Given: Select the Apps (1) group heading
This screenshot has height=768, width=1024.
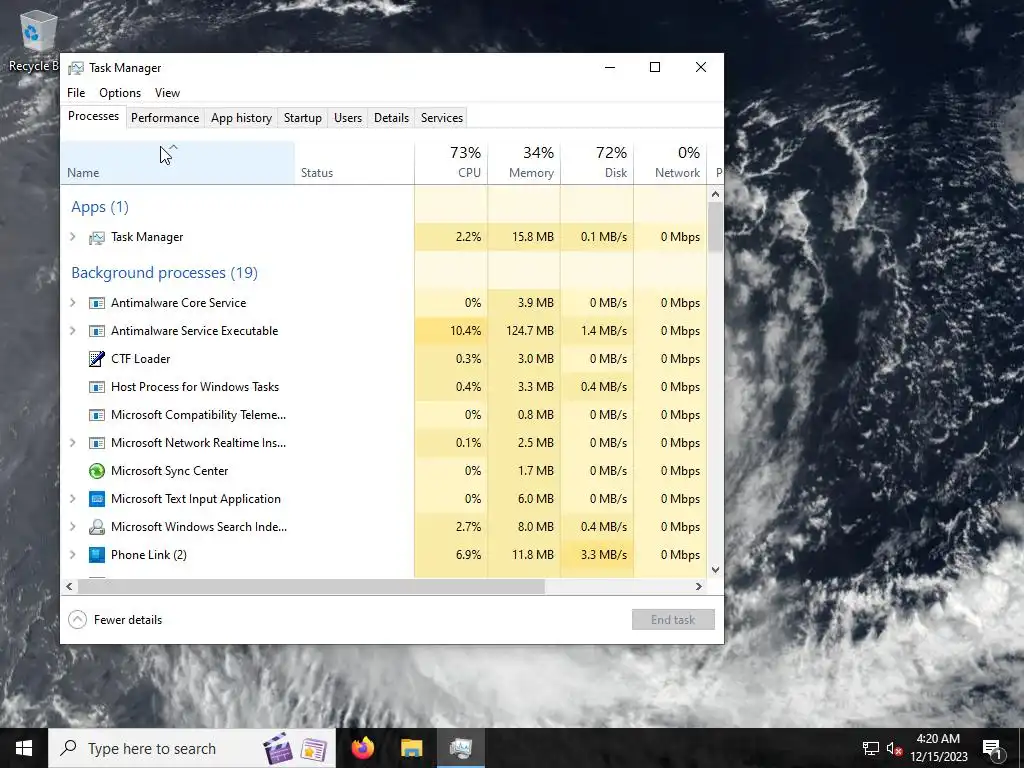Looking at the screenshot, I should (100, 207).
